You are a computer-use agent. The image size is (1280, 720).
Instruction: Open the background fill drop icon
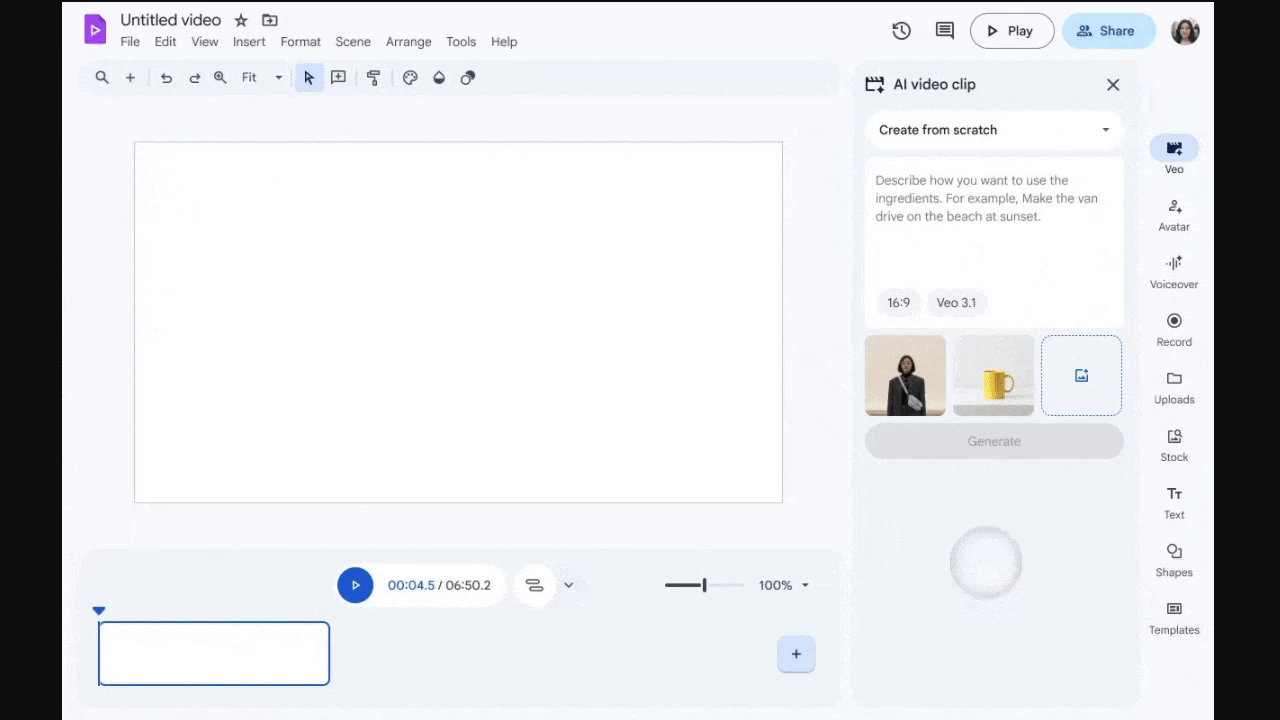(438, 78)
